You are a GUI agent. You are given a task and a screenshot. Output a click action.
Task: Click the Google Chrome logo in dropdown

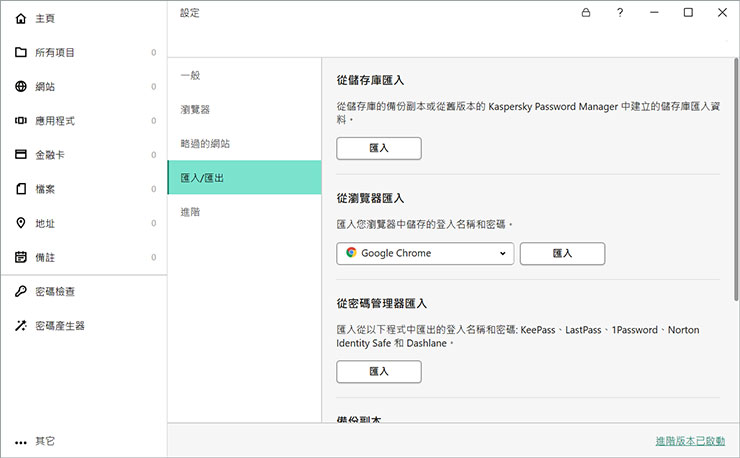(351, 253)
